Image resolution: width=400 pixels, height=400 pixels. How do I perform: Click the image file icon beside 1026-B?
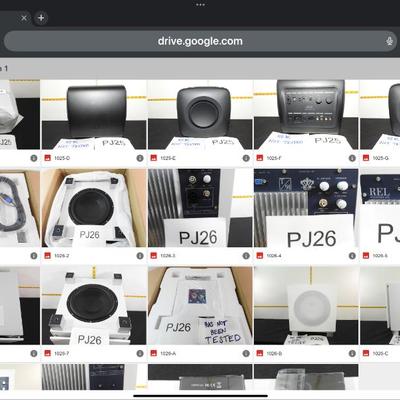click(260, 353)
